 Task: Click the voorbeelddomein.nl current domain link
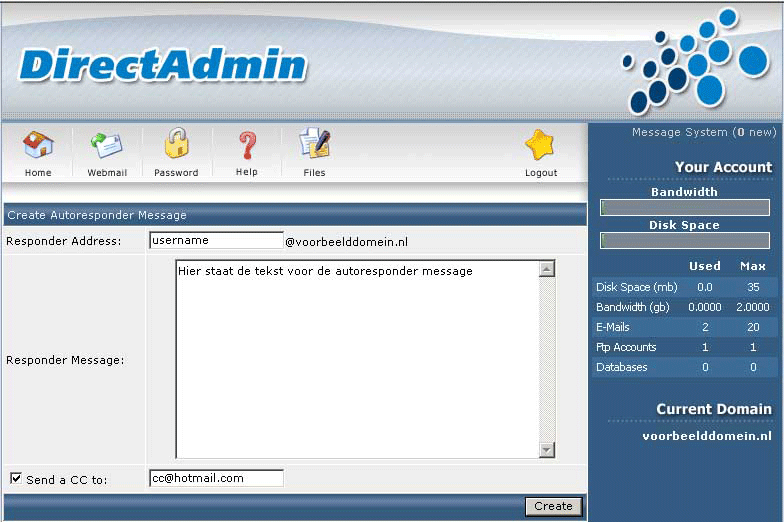(x=707, y=436)
